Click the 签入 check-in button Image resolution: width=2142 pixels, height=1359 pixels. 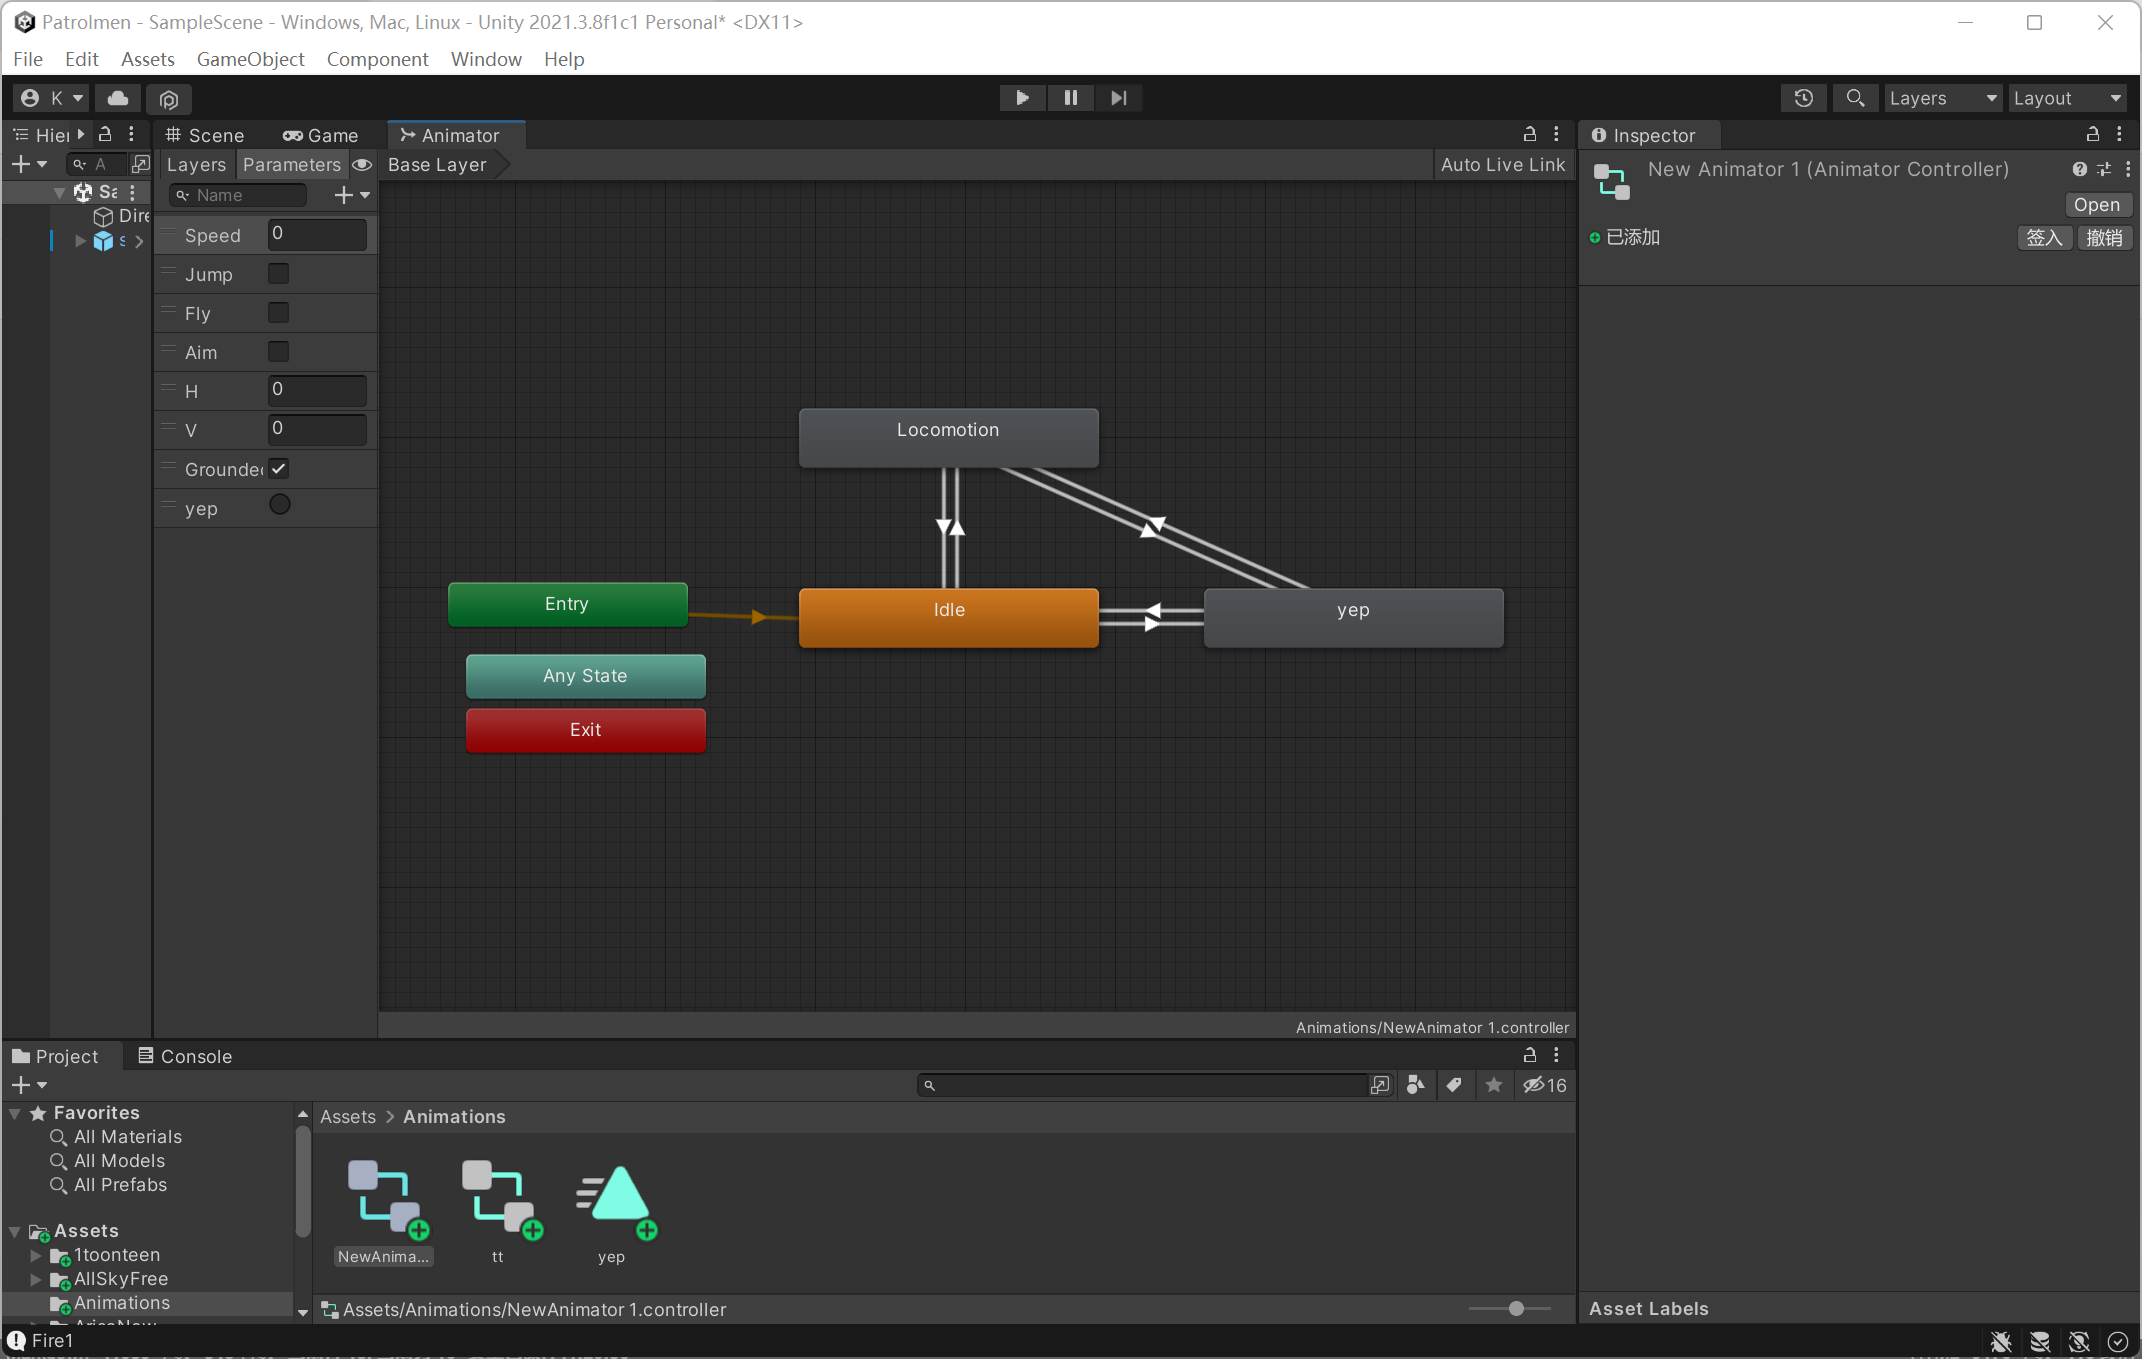coord(2044,237)
